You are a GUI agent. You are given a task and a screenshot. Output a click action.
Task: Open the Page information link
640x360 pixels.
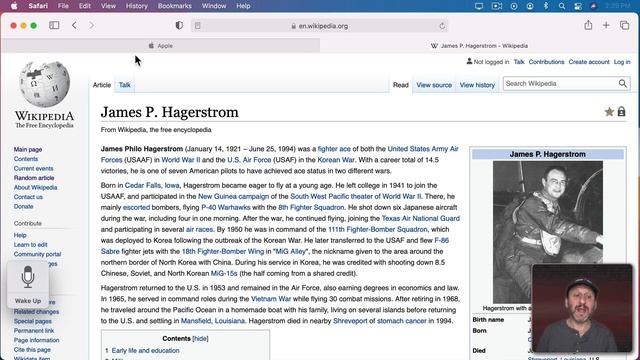(36, 340)
